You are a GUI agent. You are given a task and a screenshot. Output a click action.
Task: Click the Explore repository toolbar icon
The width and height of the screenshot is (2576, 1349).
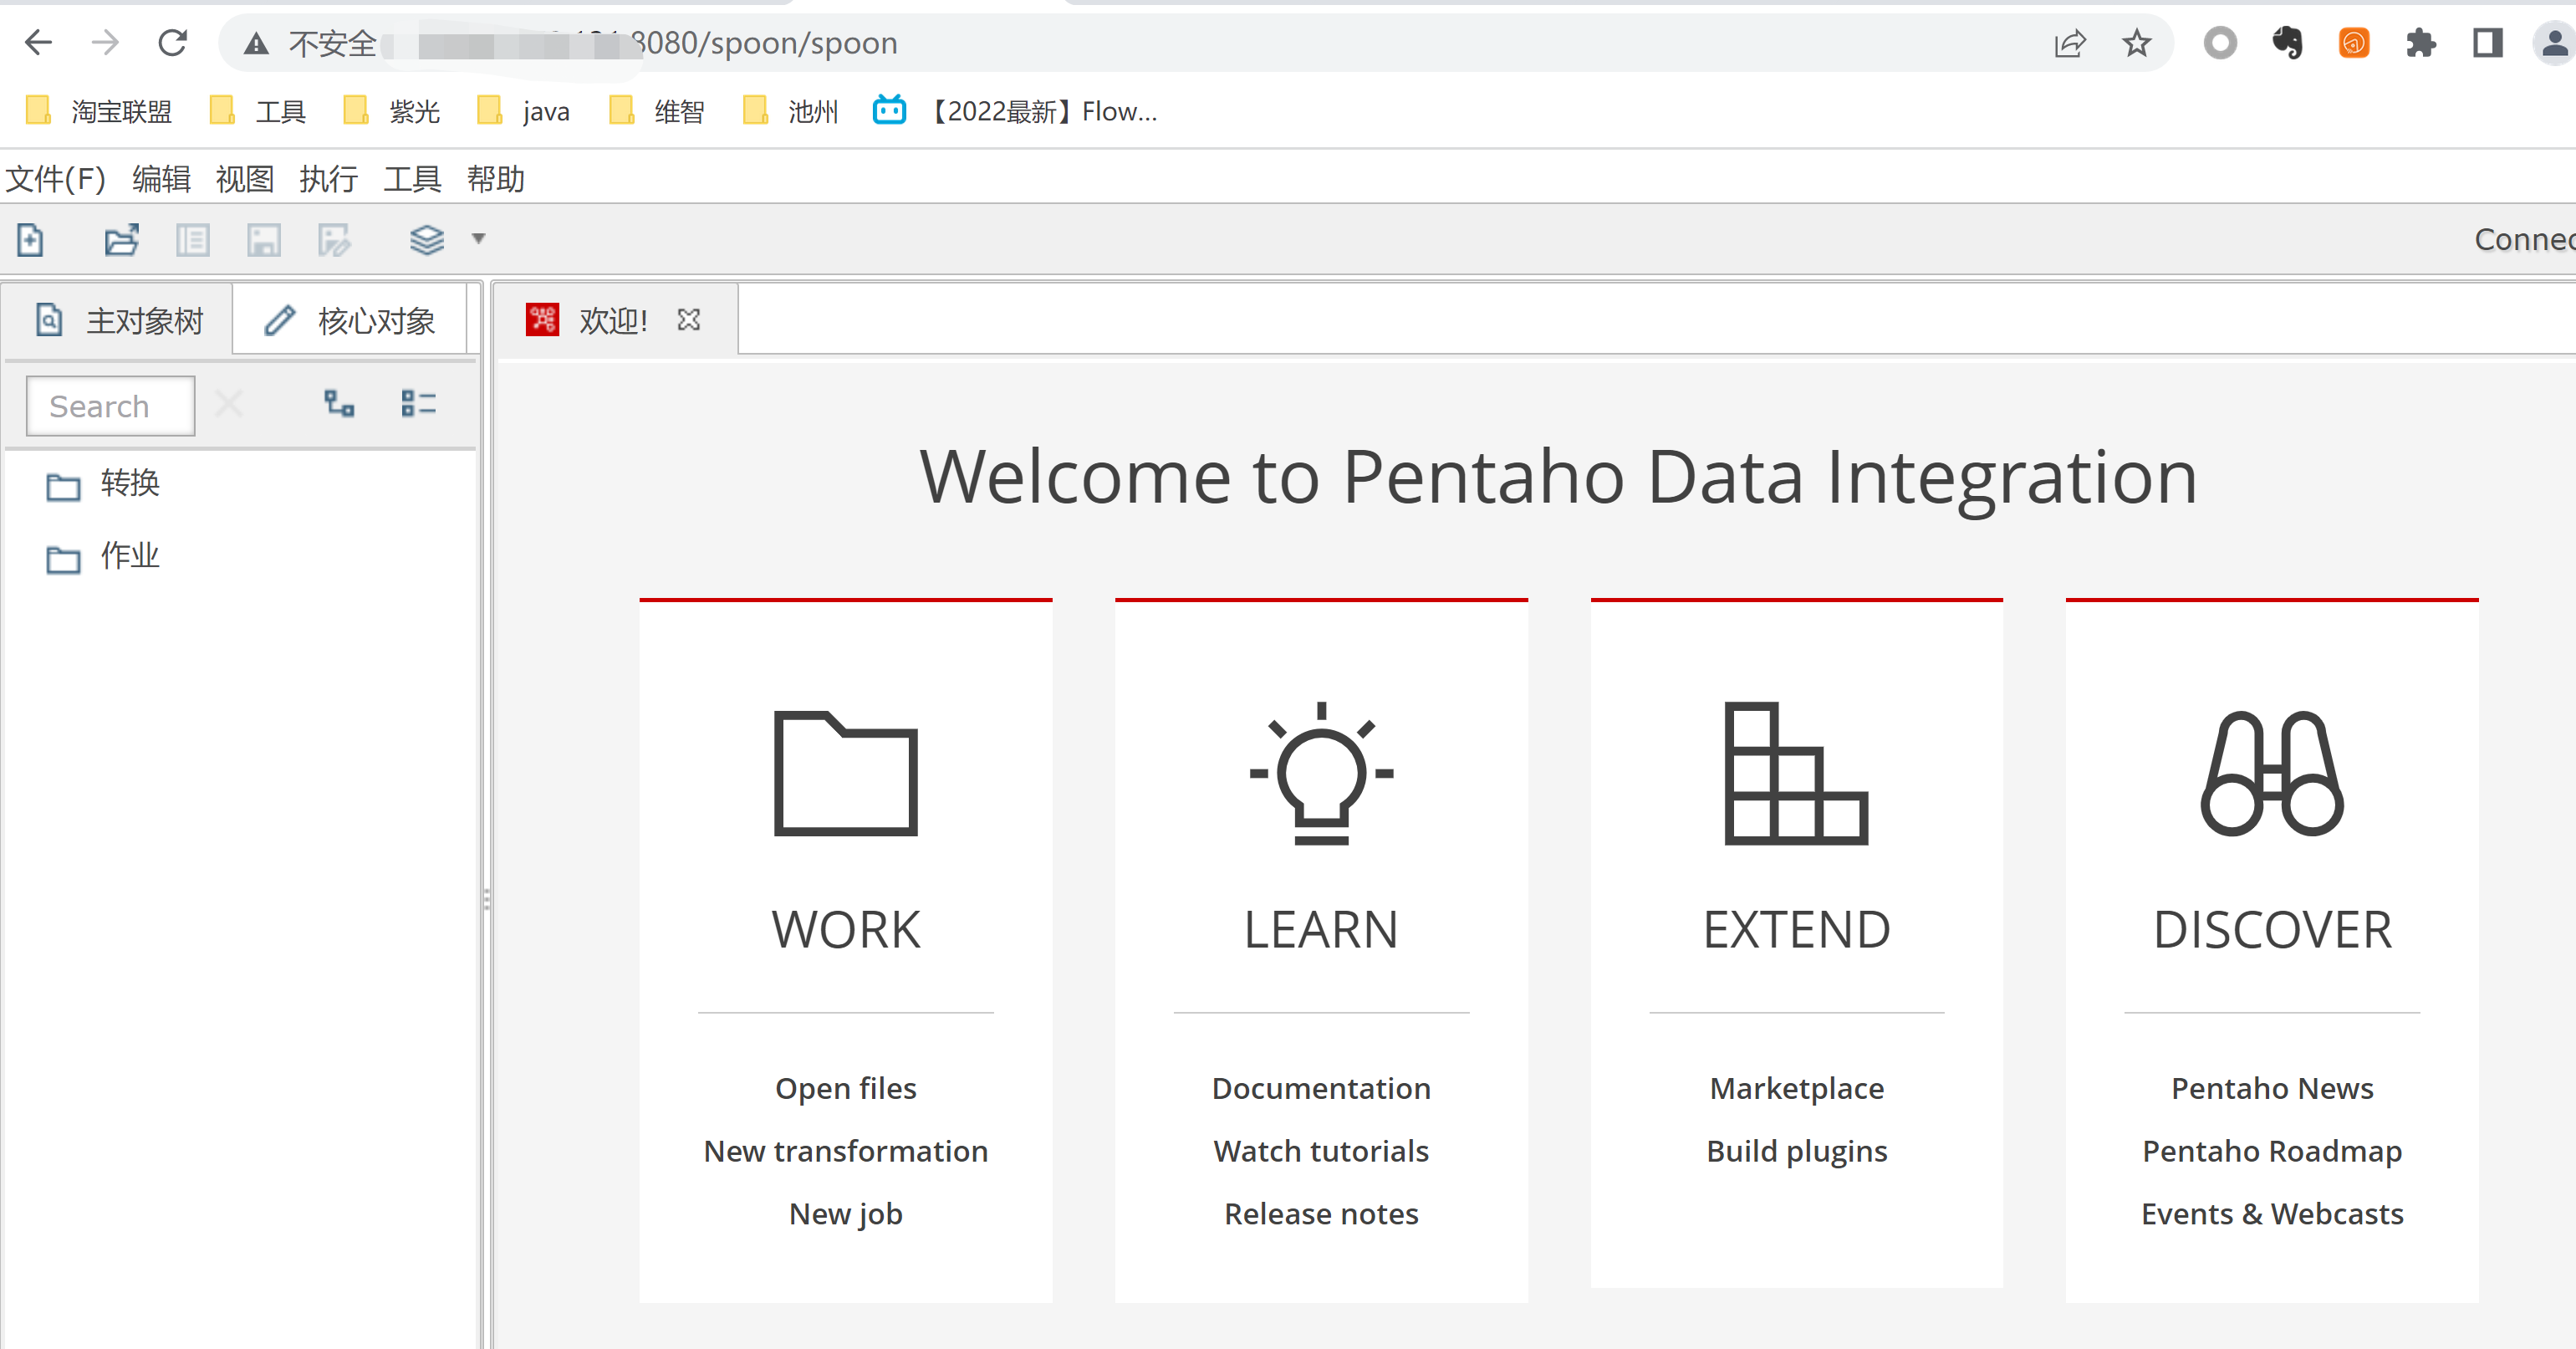click(193, 240)
